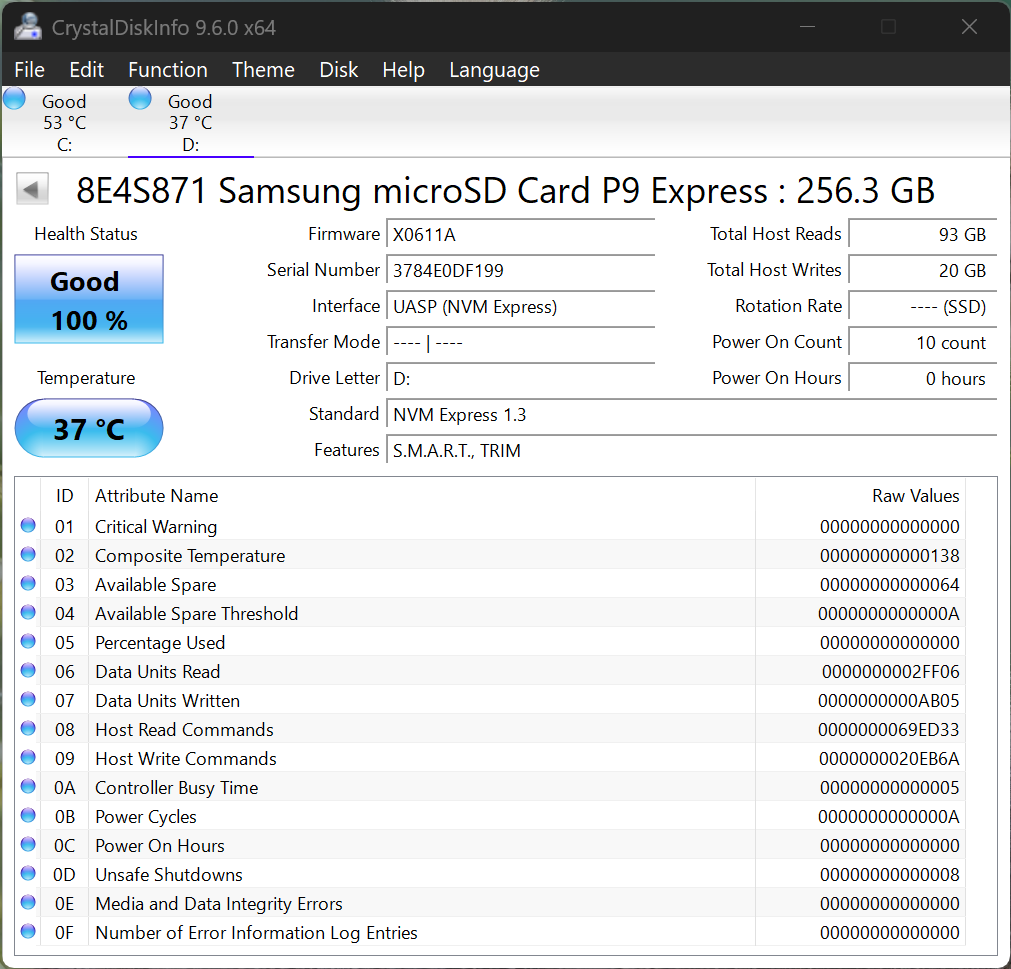
Task: Expand the Disk menu
Action: (x=339, y=70)
